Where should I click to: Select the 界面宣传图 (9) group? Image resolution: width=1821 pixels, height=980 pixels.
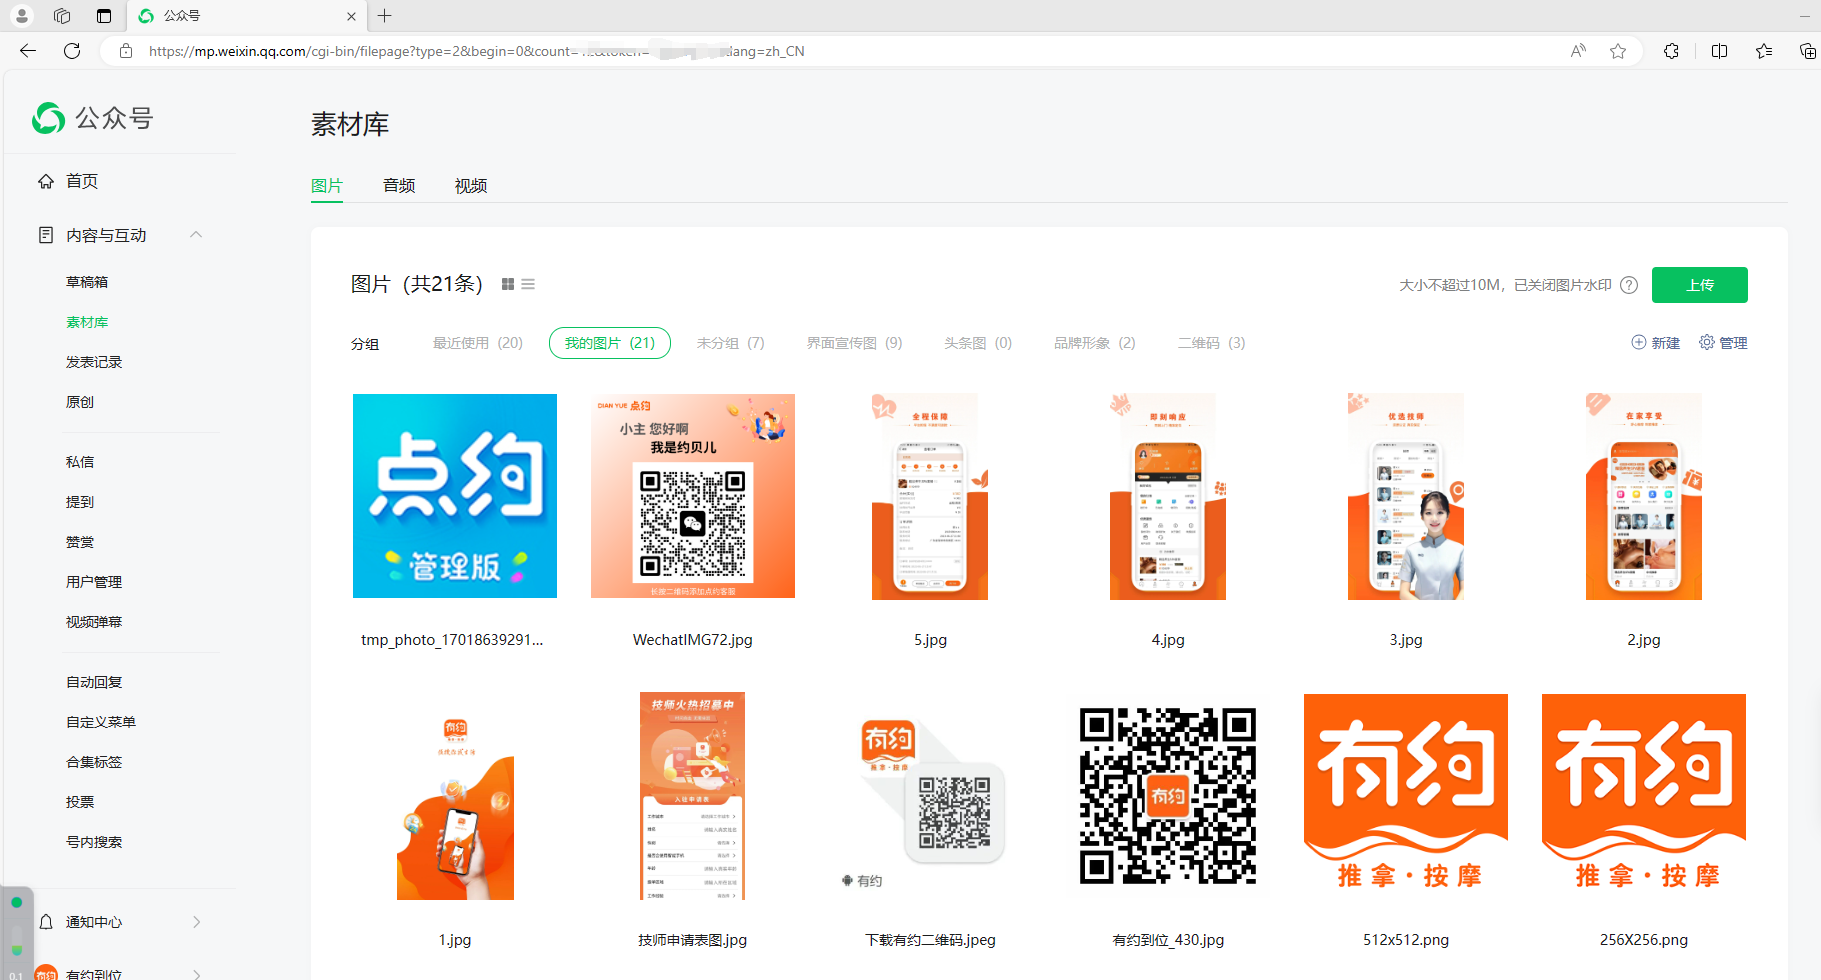[855, 343]
